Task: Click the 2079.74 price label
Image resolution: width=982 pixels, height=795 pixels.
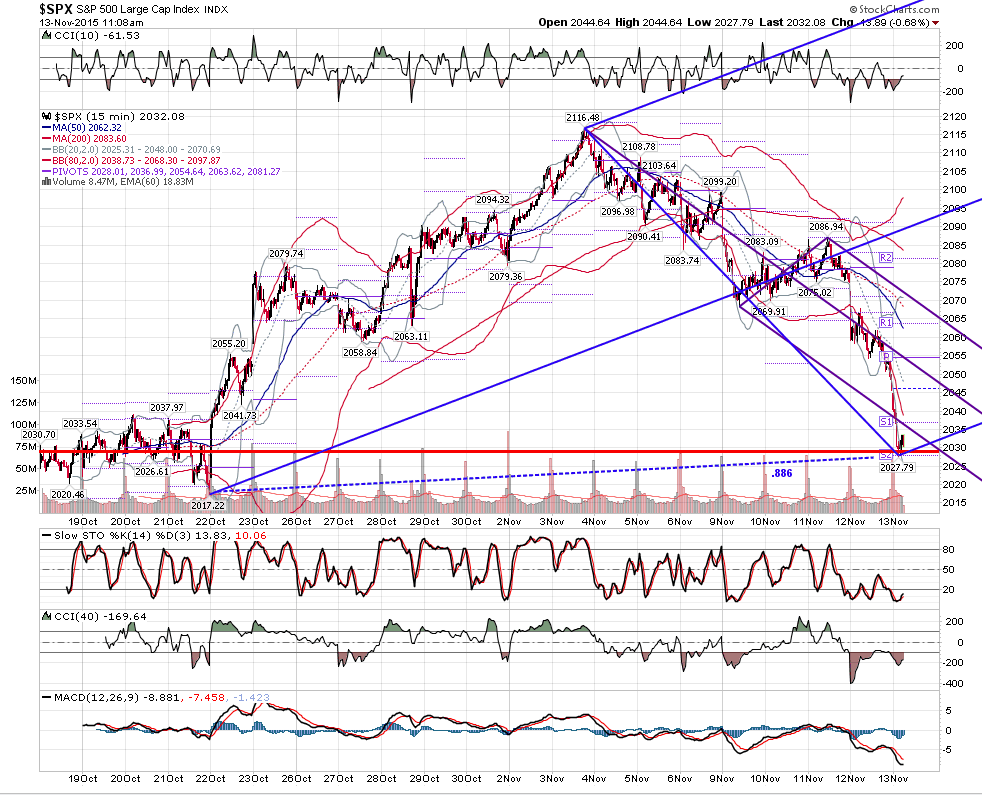Action: (286, 254)
